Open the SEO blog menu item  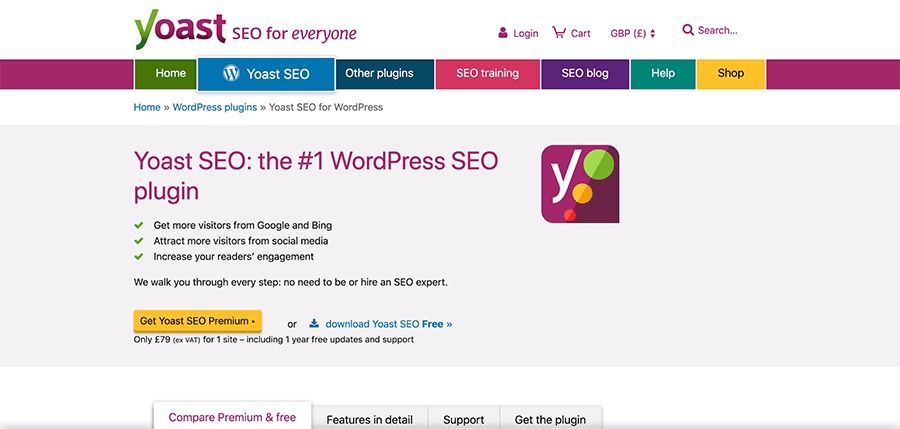(585, 74)
